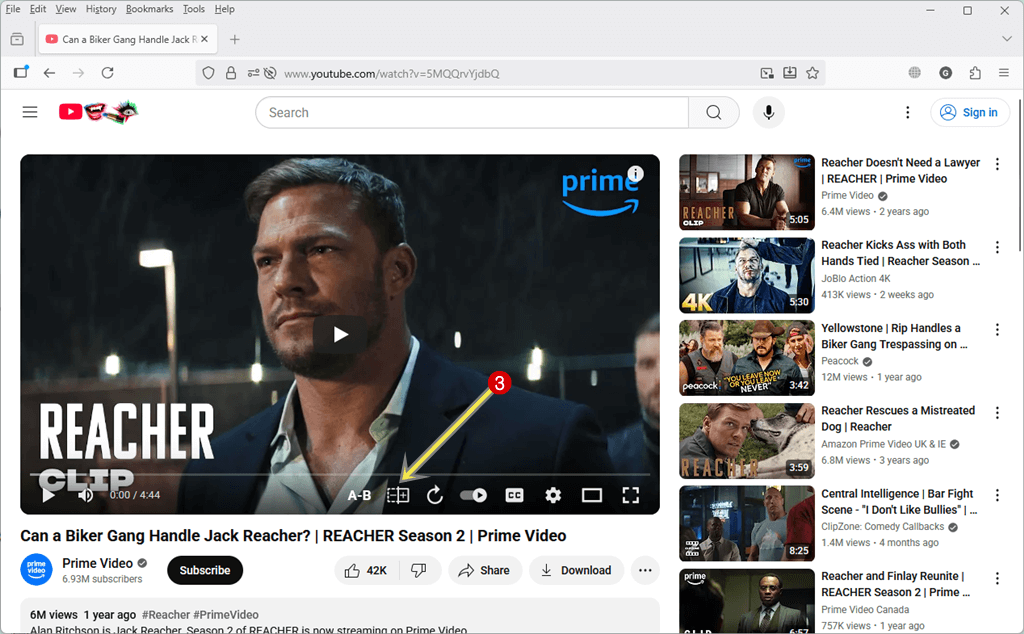Click the A-B loop button
The width and height of the screenshot is (1024, 634).
[359, 496]
